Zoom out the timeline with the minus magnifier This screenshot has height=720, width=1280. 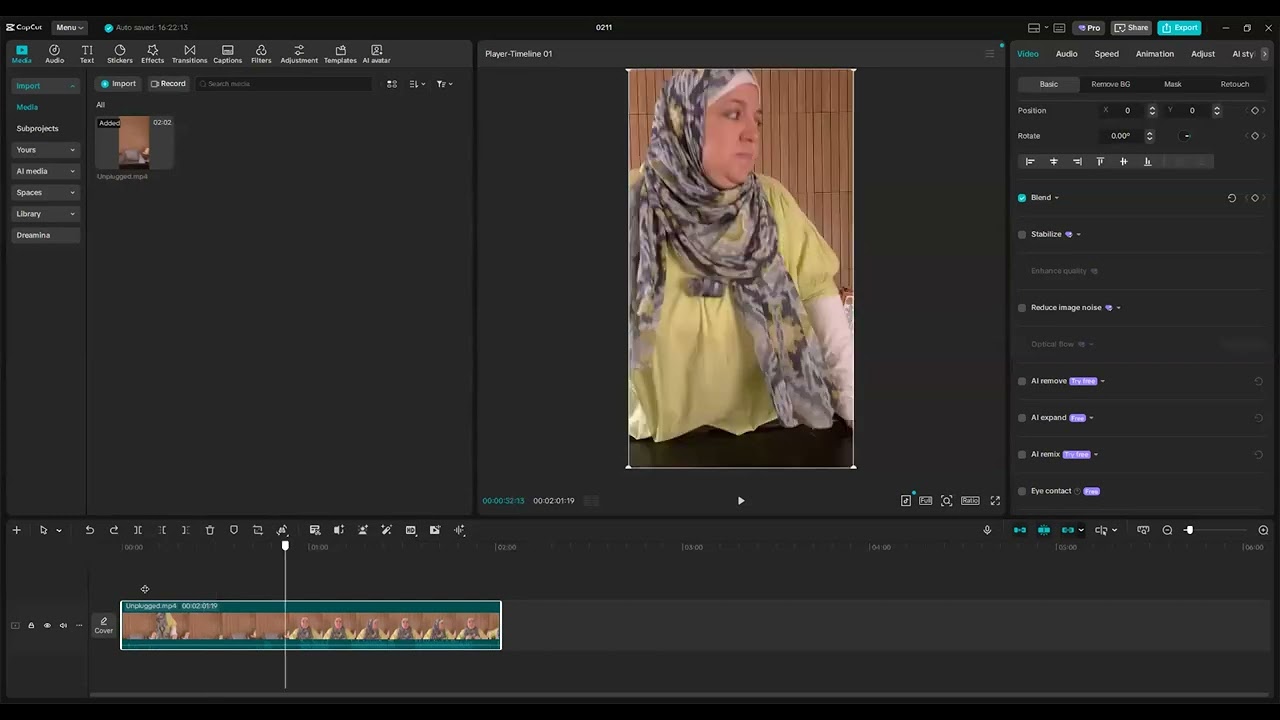[1167, 530]
